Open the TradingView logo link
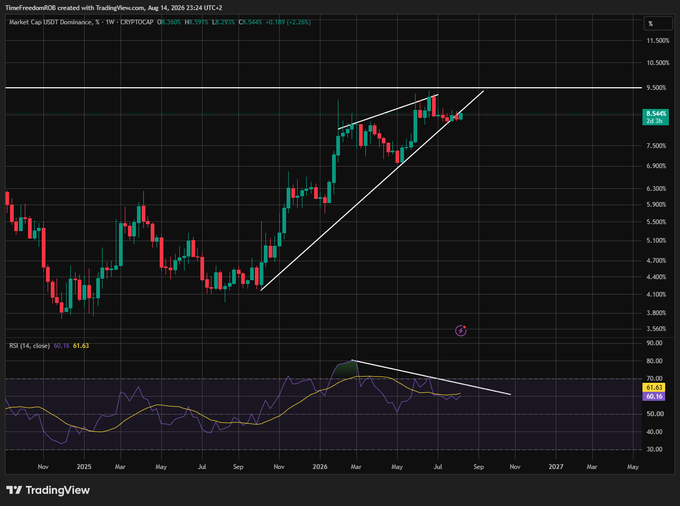Screen dimensions: 680x506 point(48,490)
